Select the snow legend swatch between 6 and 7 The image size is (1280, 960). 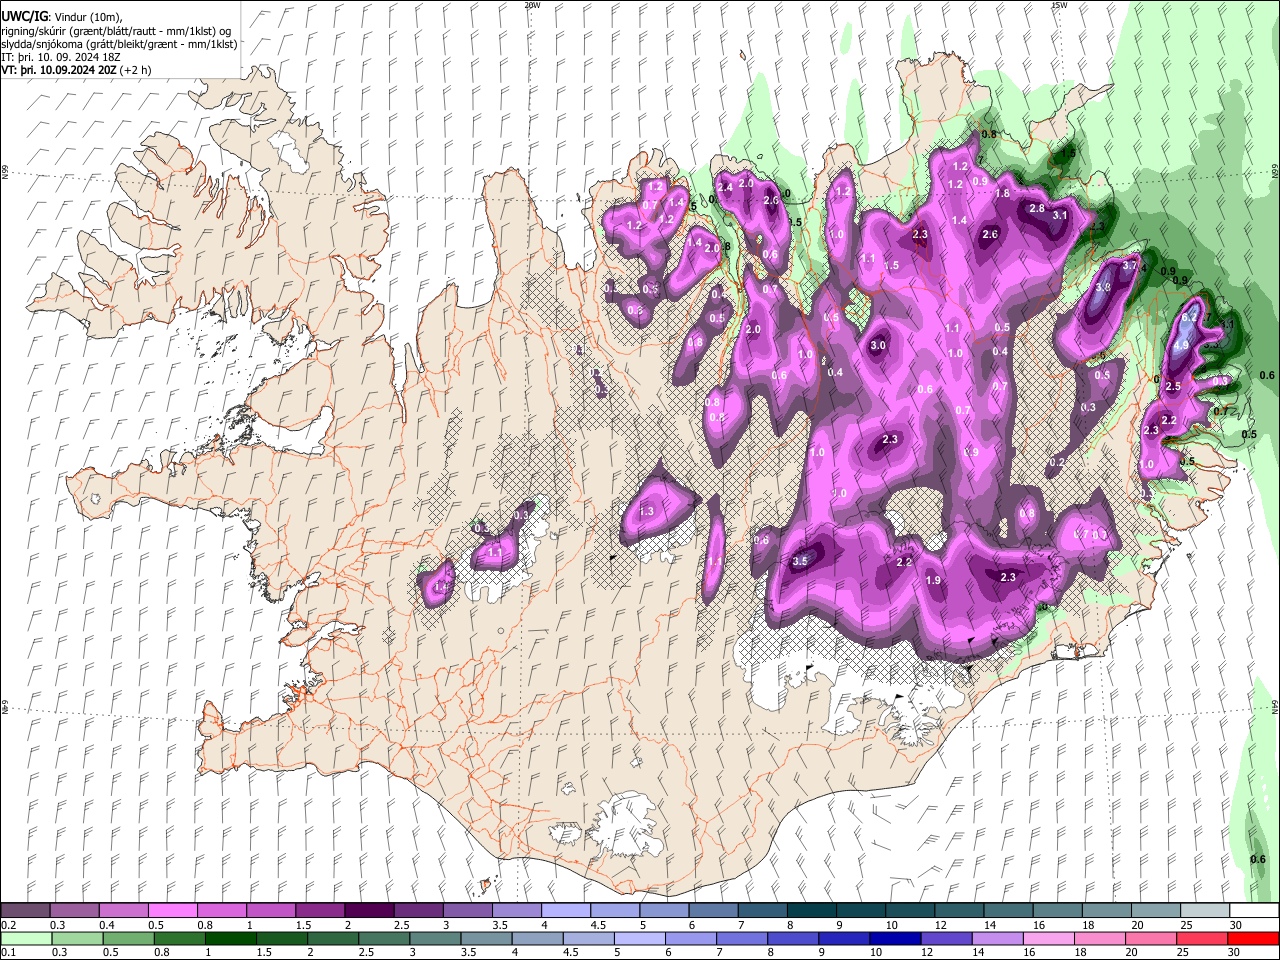click(713, 911)
